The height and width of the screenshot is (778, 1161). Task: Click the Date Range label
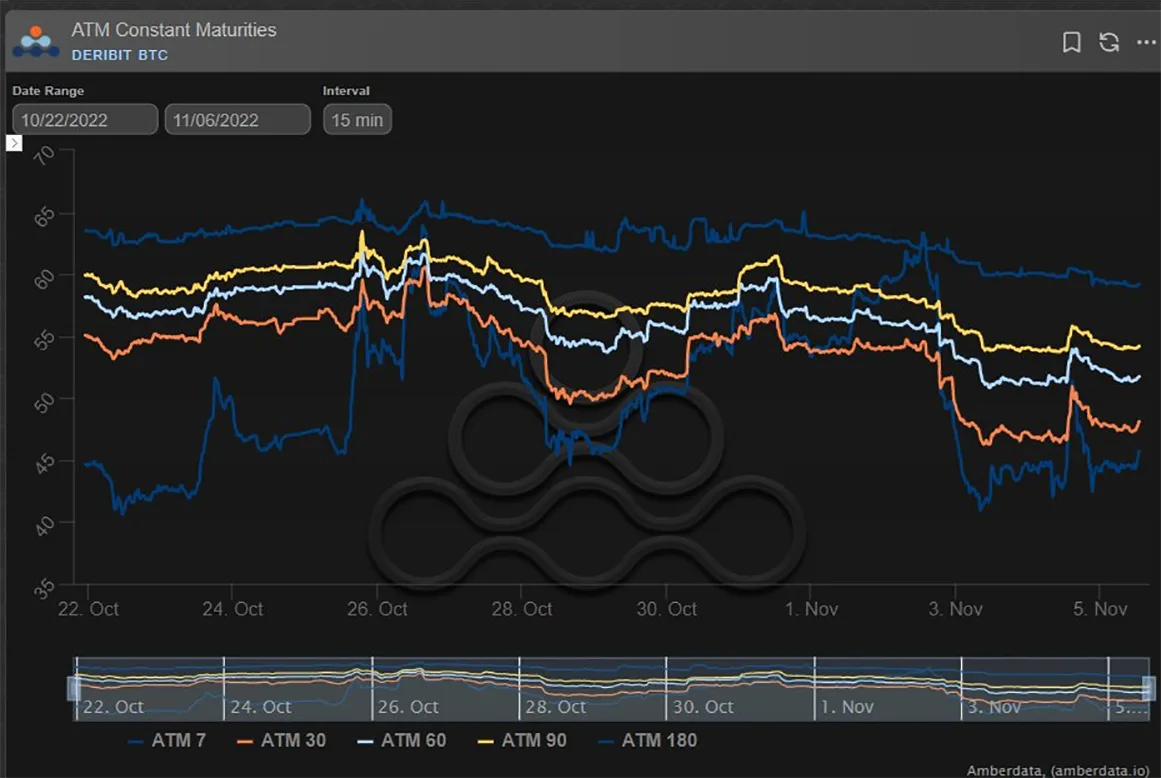pyautogui.click(x=48, y=90)
